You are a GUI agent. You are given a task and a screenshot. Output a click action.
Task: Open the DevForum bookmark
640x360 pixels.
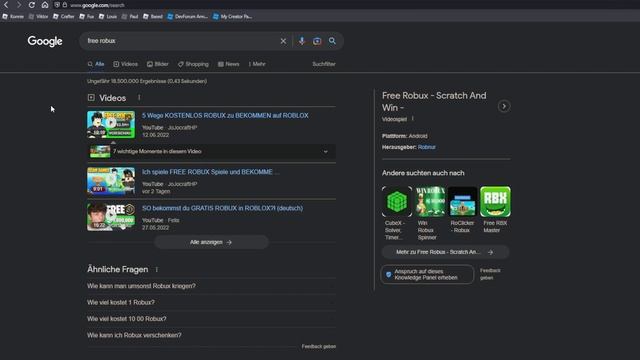click(x=187, y=17)
